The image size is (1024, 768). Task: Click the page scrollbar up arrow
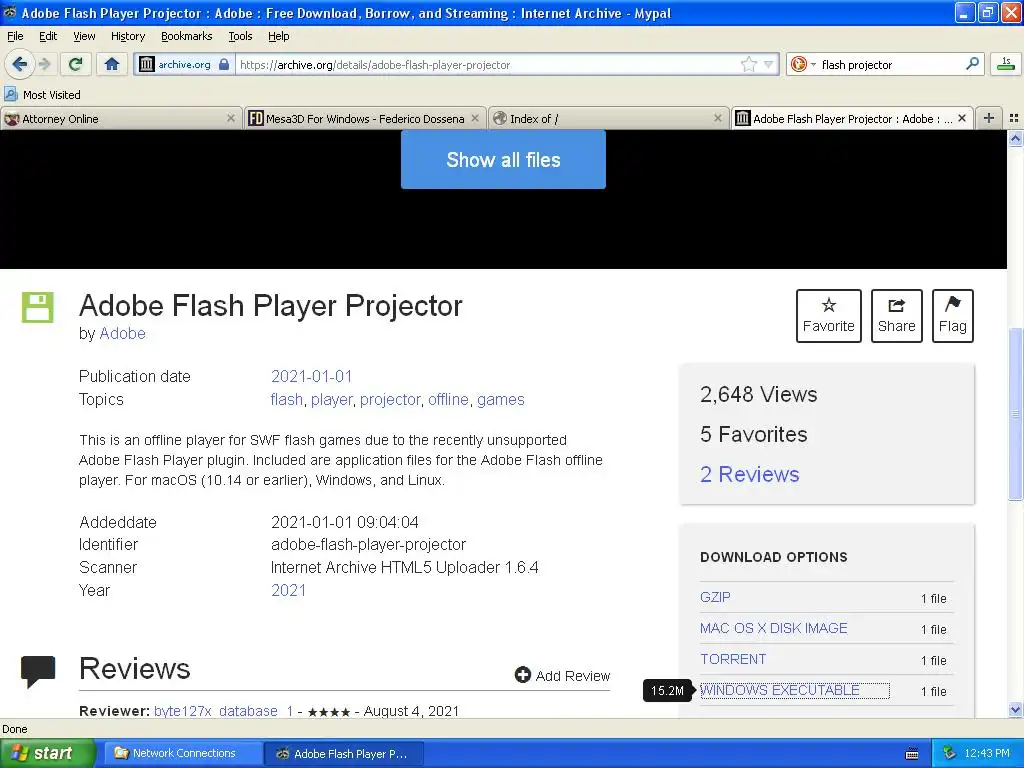tap(1015, 138)
